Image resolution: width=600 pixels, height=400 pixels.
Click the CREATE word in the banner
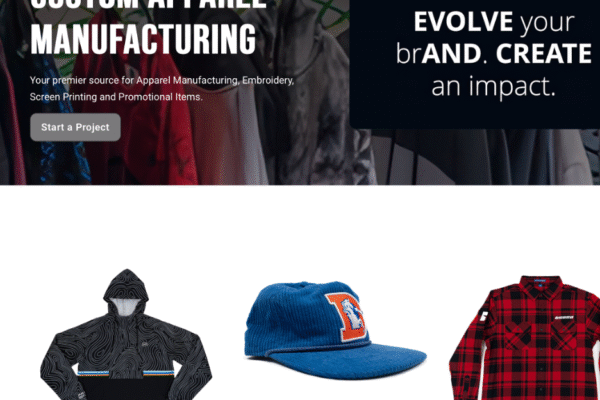click(x=544, y=54)
